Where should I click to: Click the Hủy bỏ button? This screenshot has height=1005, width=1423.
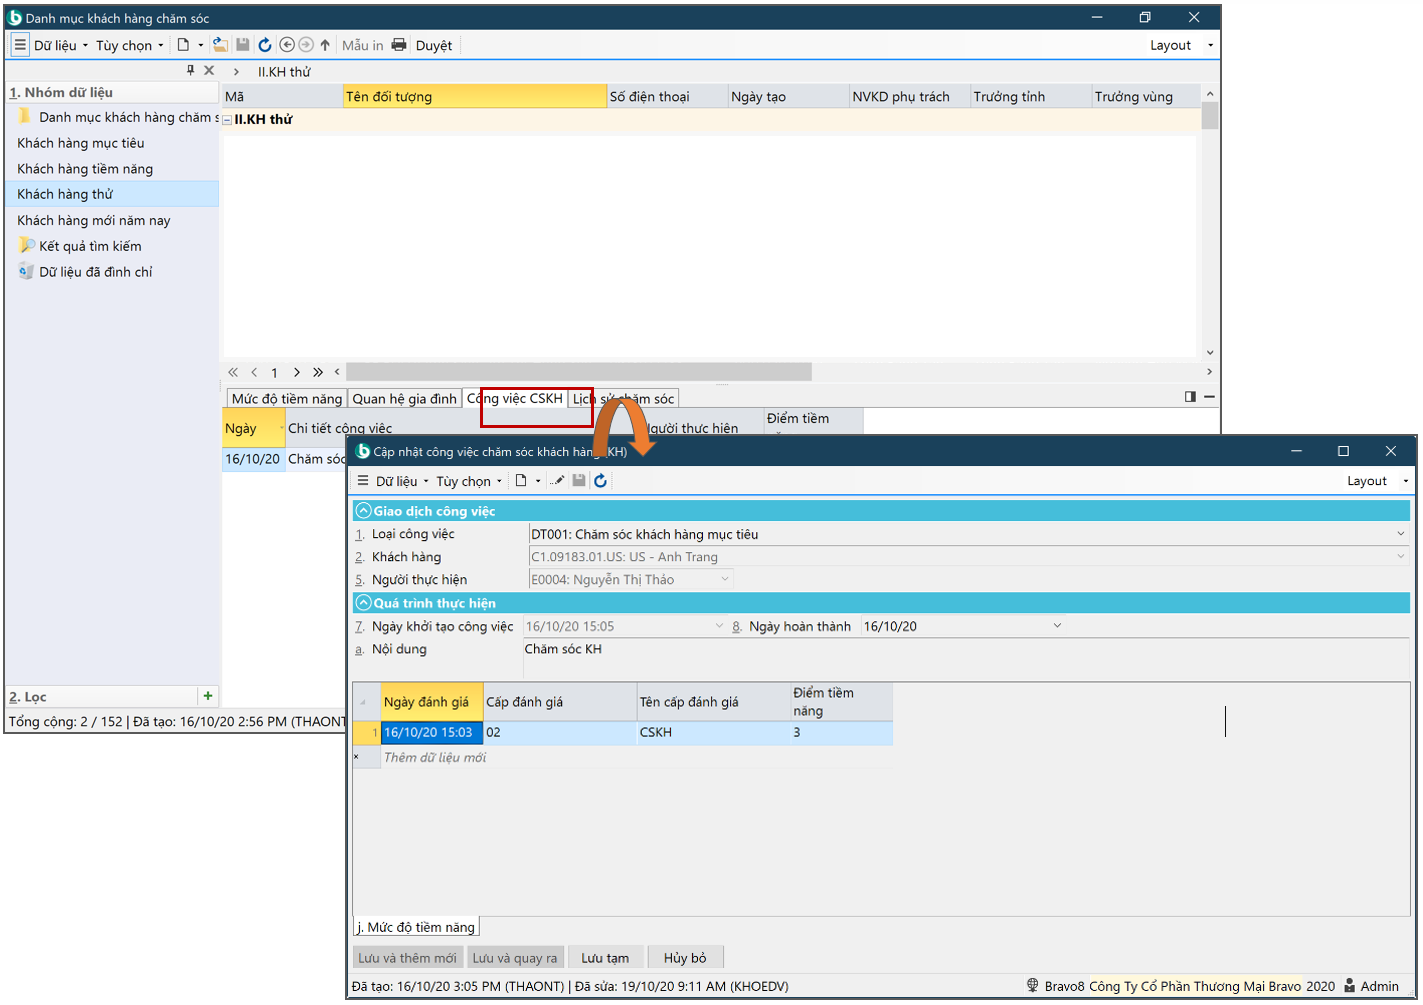pos(685,958)
